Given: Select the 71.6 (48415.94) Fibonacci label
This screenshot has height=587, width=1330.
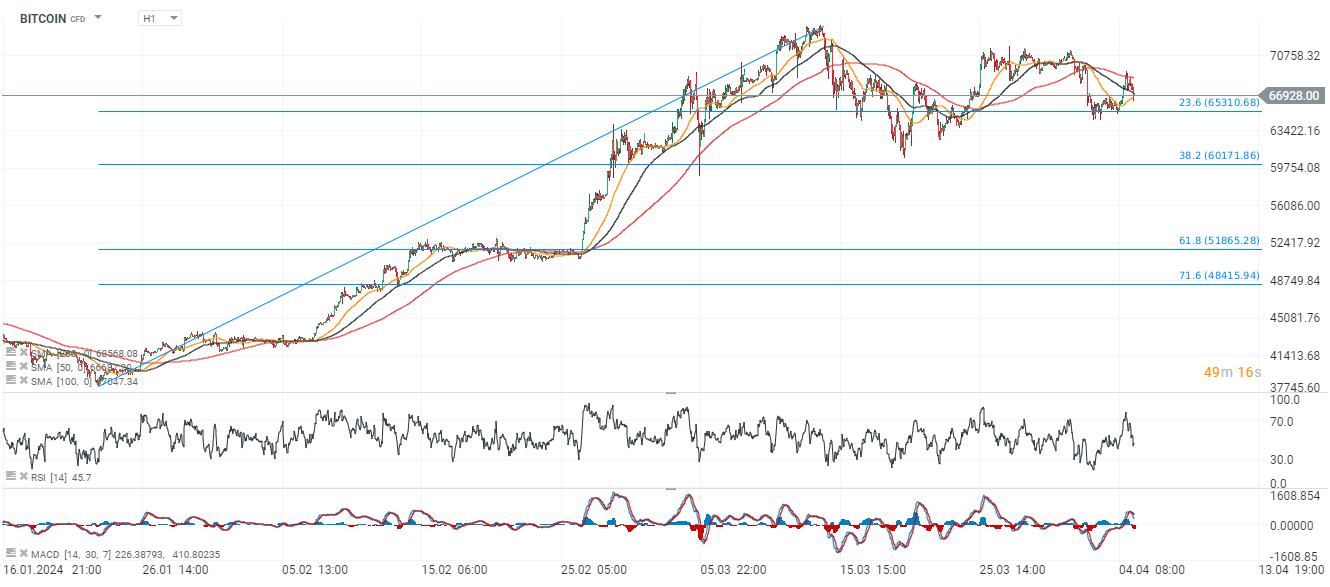Looking at the screenshot, I should [1219, 276].
